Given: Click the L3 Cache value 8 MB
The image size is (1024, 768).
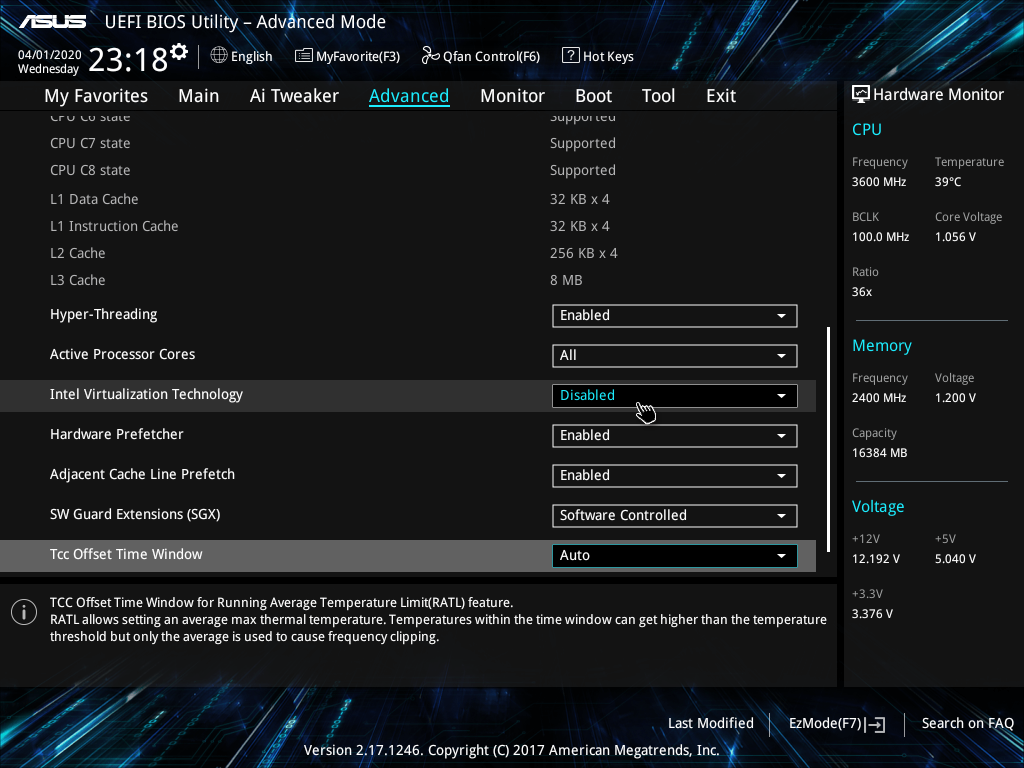Looking at the screenshot, I should point(566,280).
